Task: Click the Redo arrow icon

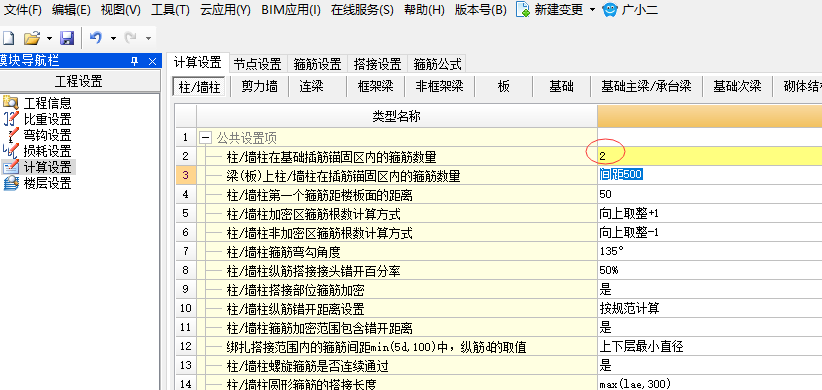Action: [x=131, y=38]
